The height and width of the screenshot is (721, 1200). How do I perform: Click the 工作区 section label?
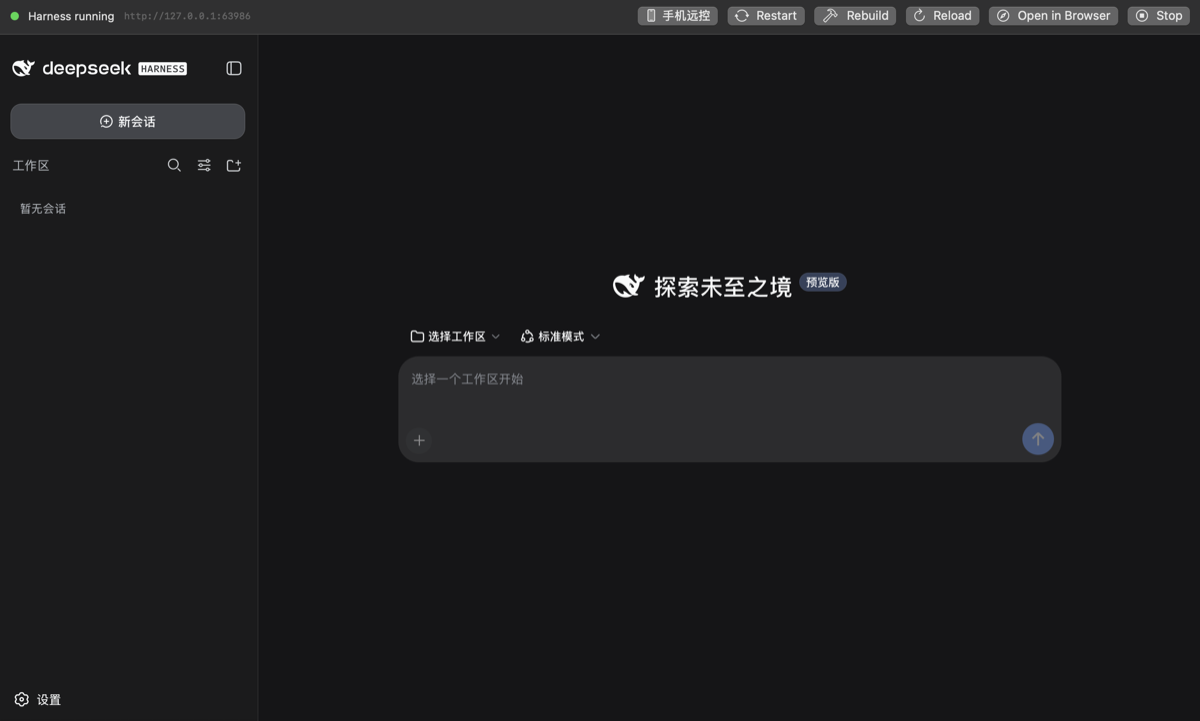pos(31,166)
